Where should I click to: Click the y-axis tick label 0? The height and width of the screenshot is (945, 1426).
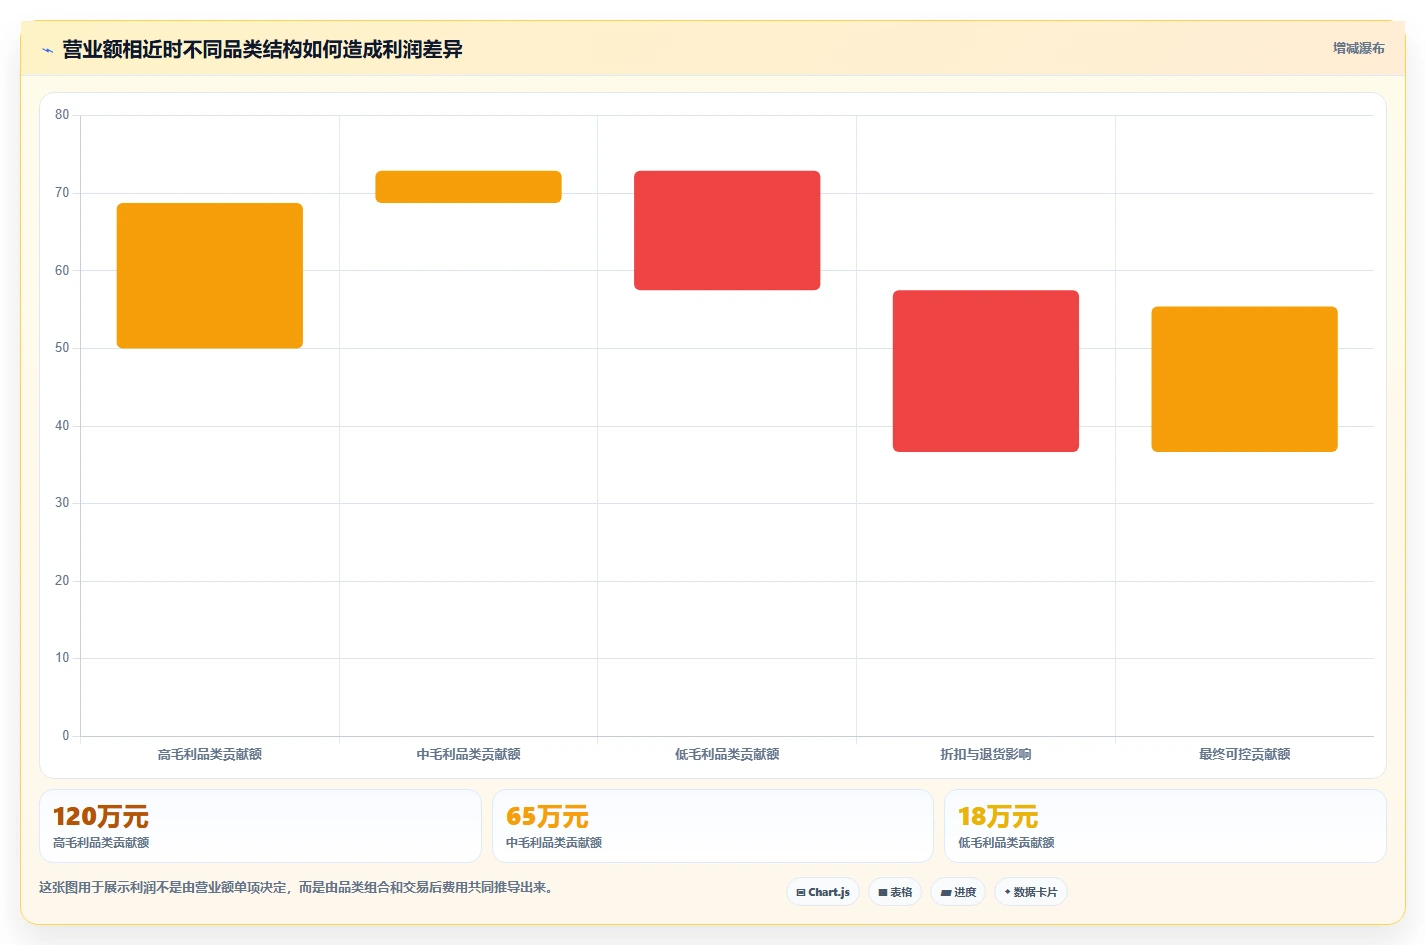(66, 736)
